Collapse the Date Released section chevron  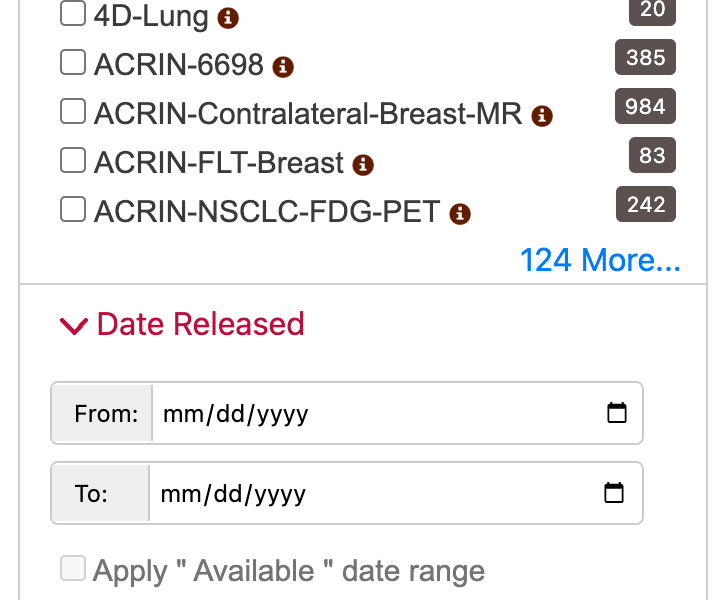pos(74,326)
